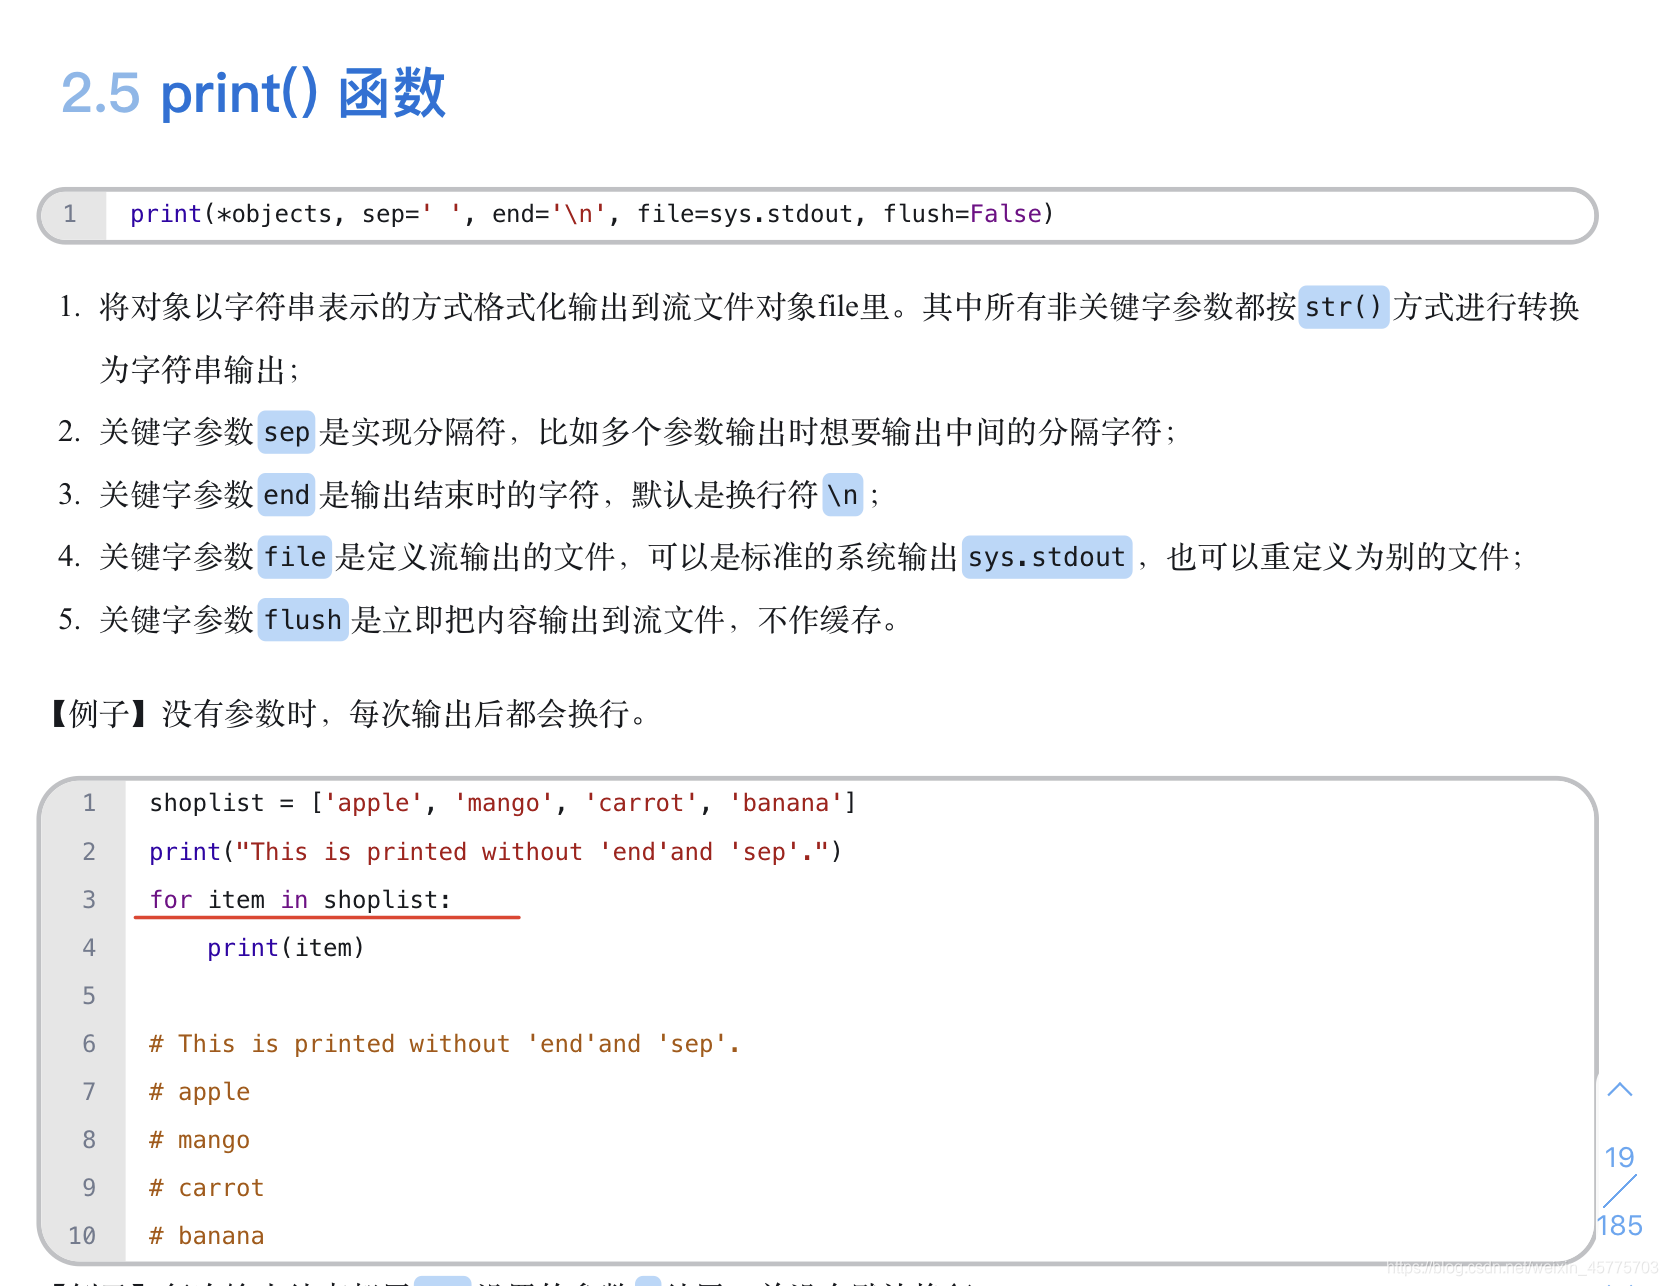Click the comment line '# banana'
This screenshot has width=1668, height=1286.
(x=207, y=1236)
